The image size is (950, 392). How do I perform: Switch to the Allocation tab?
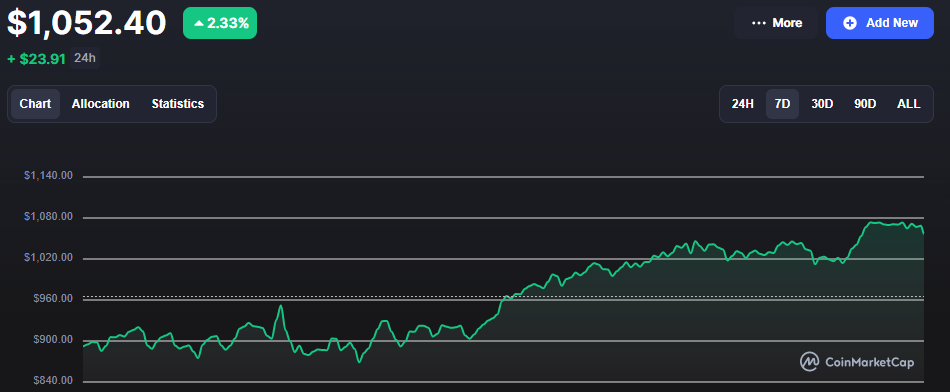[x=101, y=104]
